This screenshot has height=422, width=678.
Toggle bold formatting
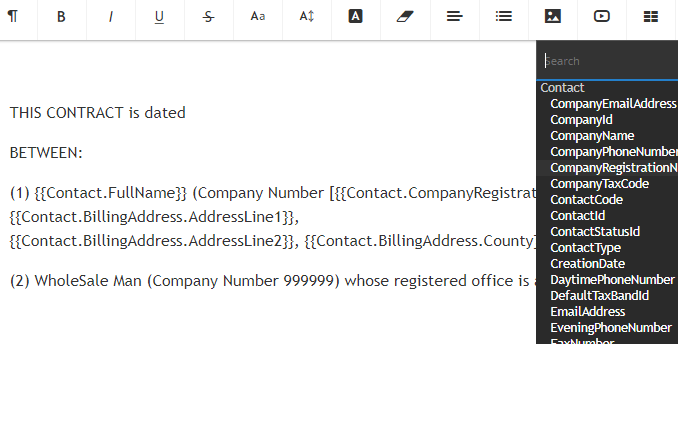click(x=61, y=16)
